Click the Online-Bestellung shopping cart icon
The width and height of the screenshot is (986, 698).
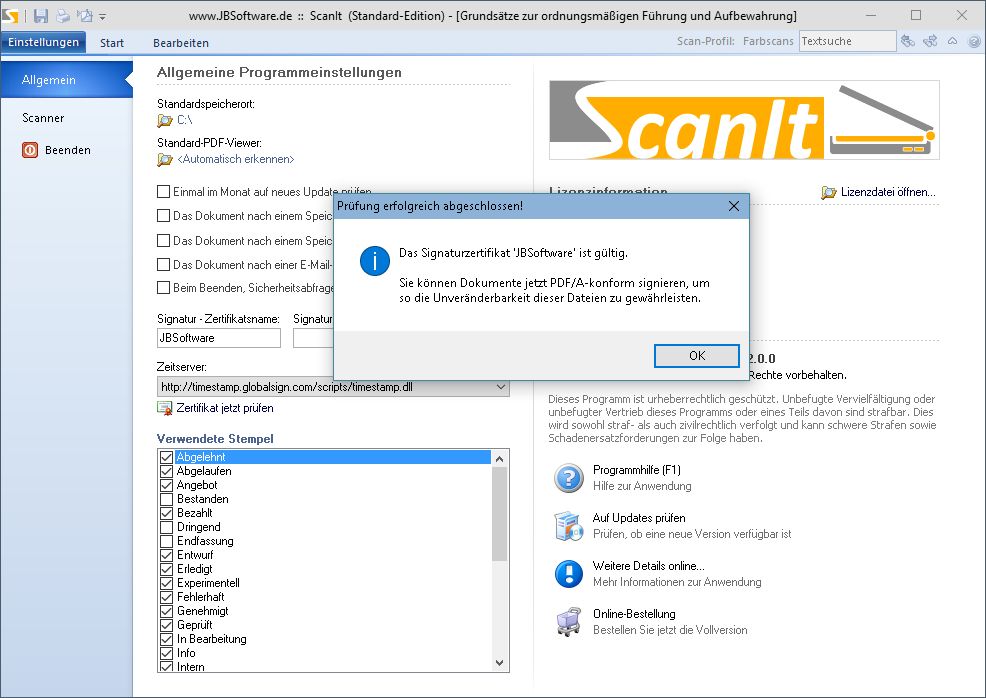pos(568,622)
